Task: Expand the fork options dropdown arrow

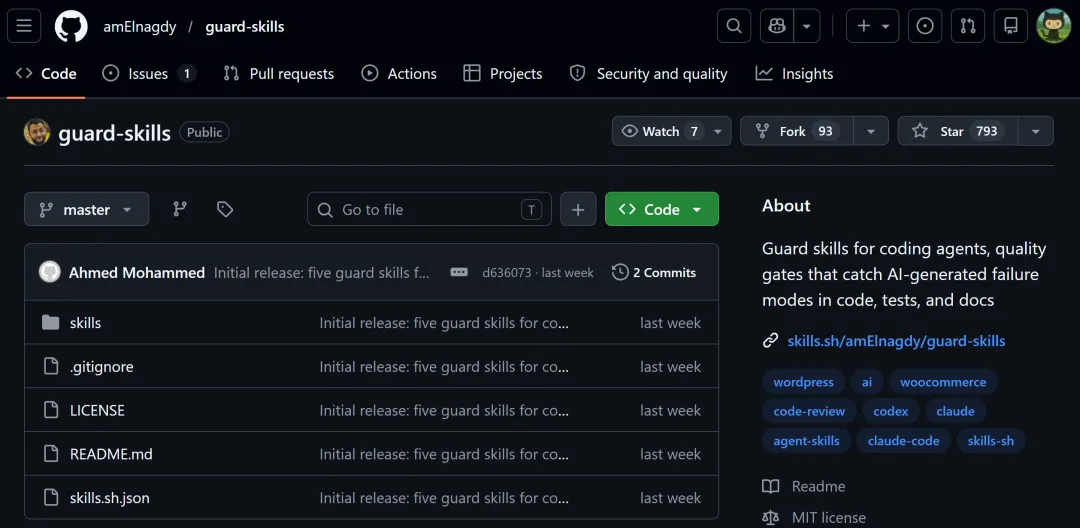Action: pos(871,131)
